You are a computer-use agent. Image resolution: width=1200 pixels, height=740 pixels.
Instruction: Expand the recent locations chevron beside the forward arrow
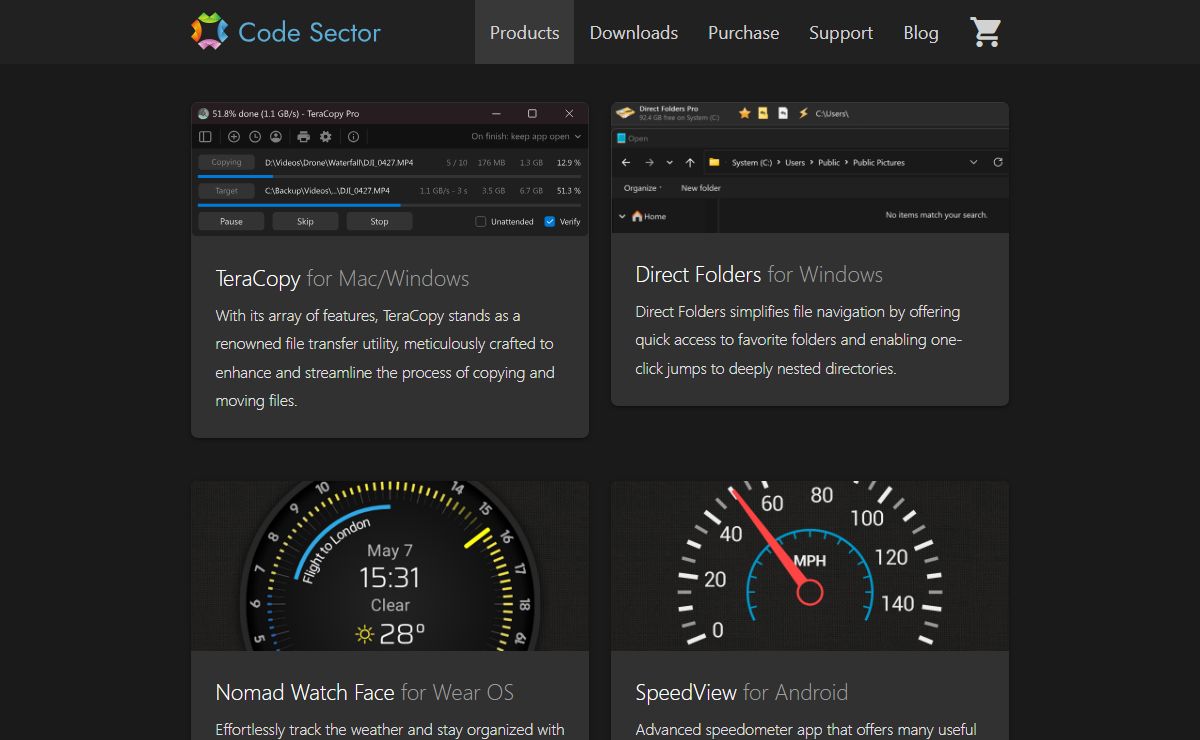pyautogui.click(x=669, y=162)
